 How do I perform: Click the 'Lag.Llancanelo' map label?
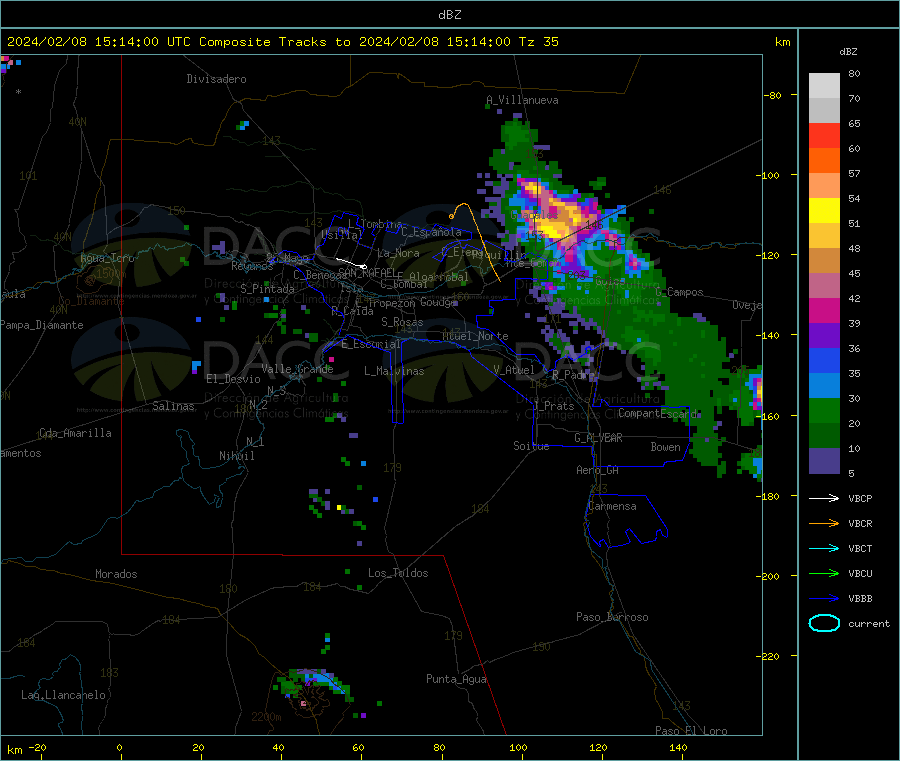point(63,695)
